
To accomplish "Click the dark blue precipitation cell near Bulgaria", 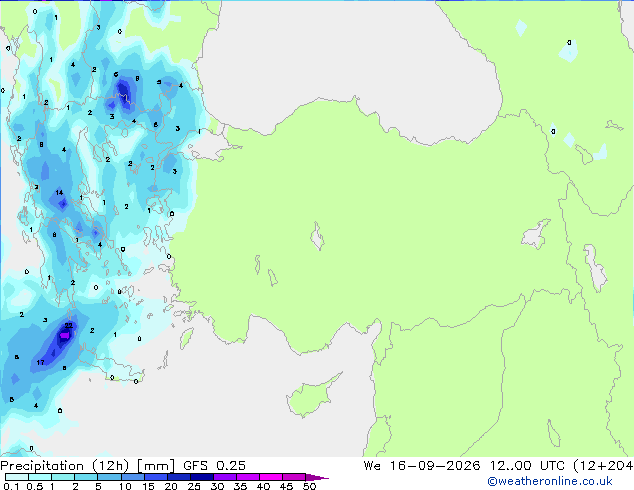I will pos(123,91).
